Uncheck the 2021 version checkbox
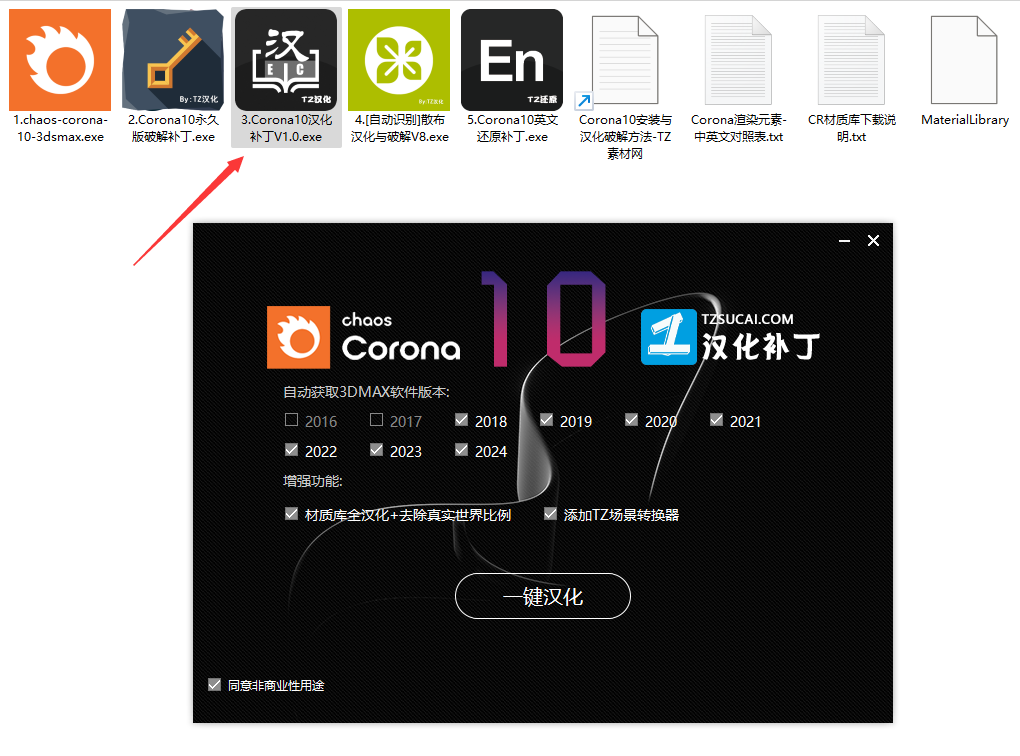The width and height of the screenshot is (1020, 756). tap(716, 420)
